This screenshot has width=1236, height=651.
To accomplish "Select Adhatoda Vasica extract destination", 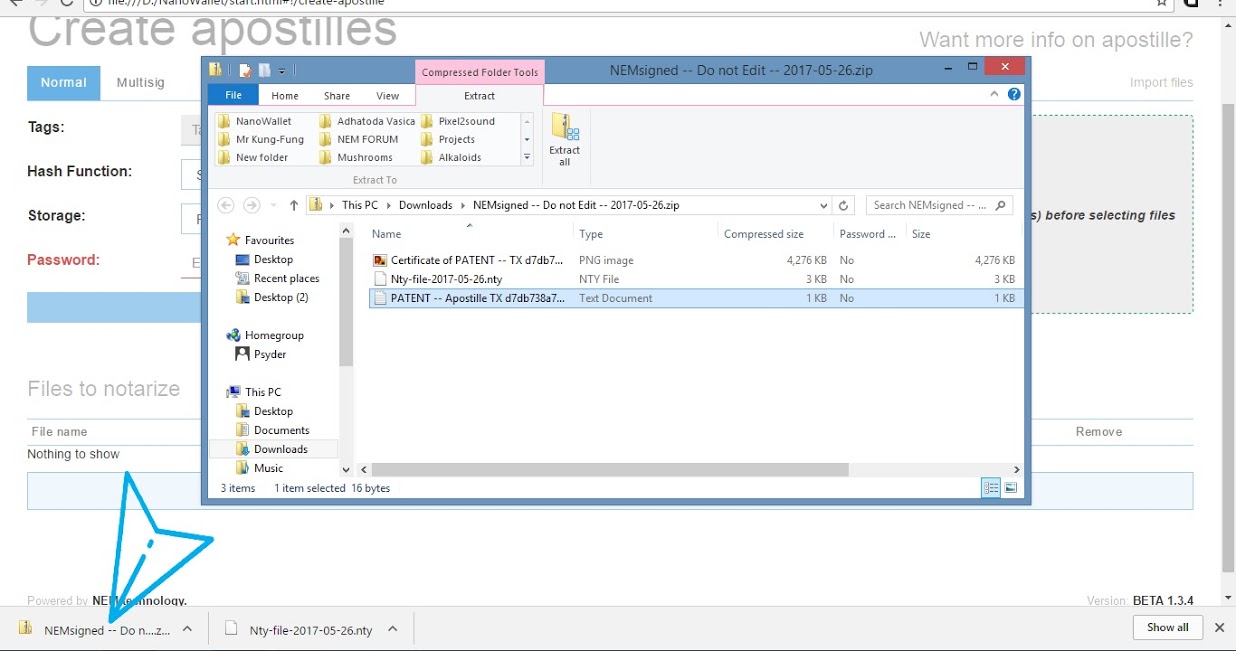I will tap(367, 121).
